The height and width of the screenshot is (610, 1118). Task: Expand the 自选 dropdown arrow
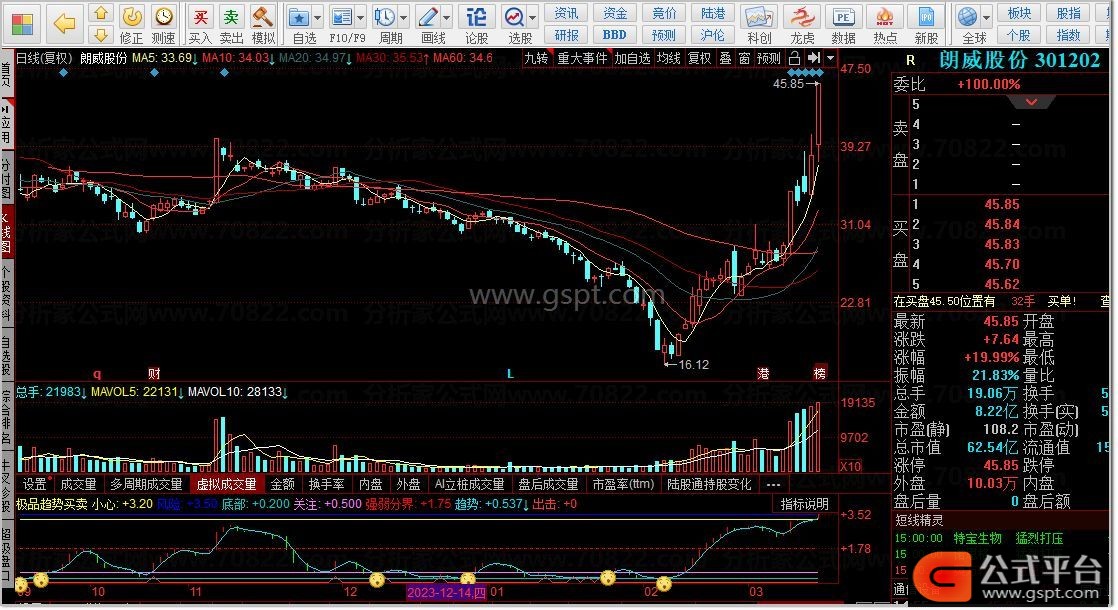317,17
